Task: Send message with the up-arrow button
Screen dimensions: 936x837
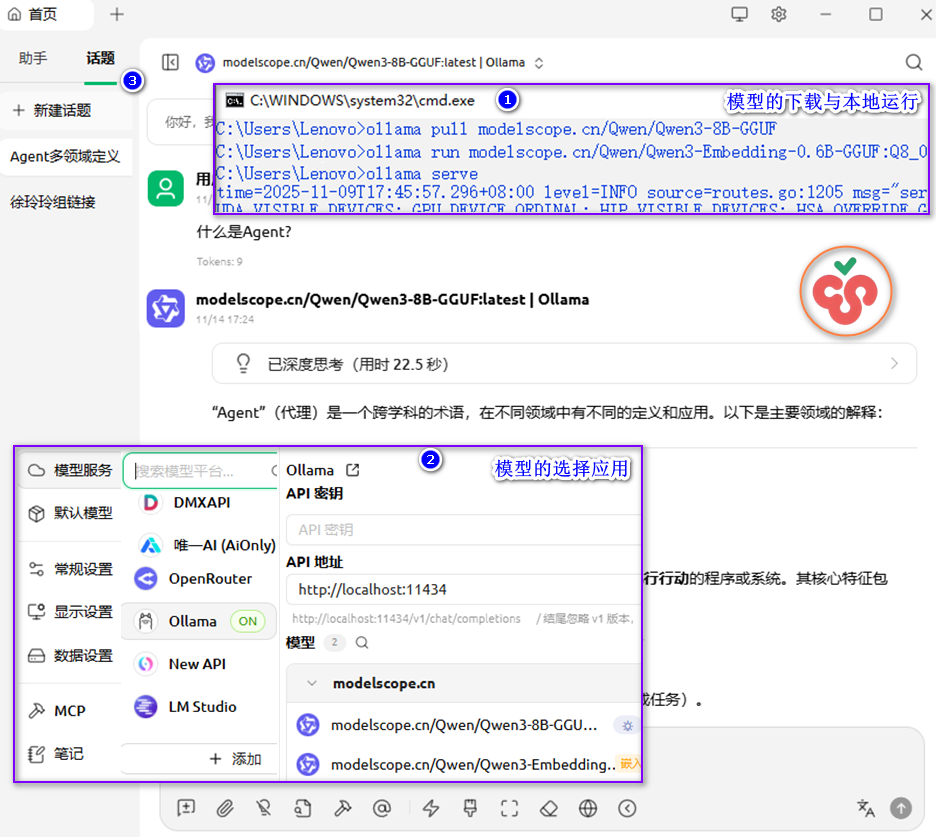Action: click(x=901, y=808)
